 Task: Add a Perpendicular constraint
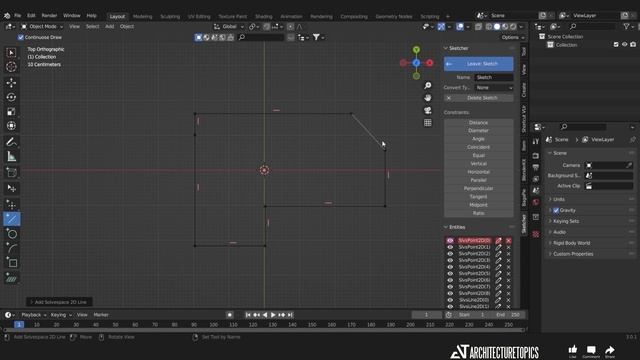click(x=478, y=189)
